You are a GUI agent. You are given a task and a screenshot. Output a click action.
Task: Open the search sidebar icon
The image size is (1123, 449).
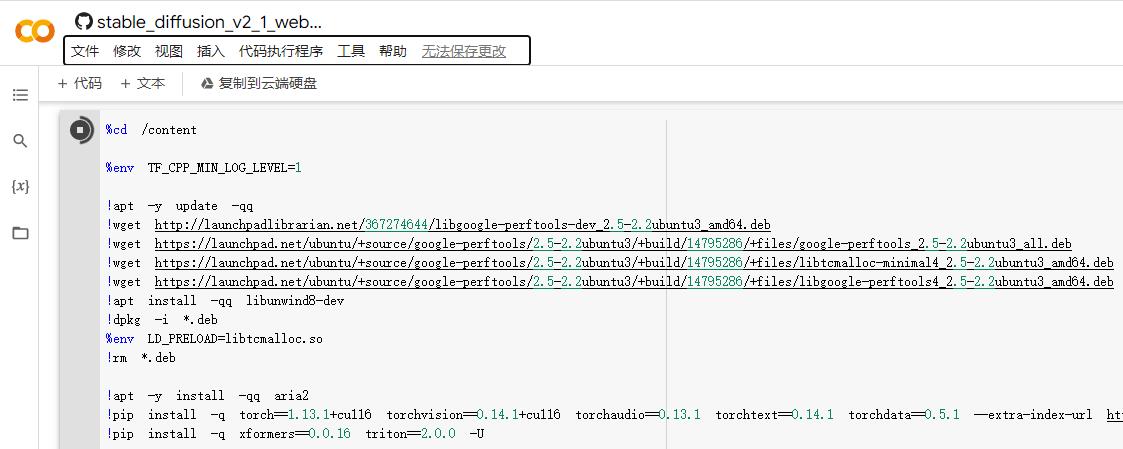pyautogui.click(x=20, y=141)
